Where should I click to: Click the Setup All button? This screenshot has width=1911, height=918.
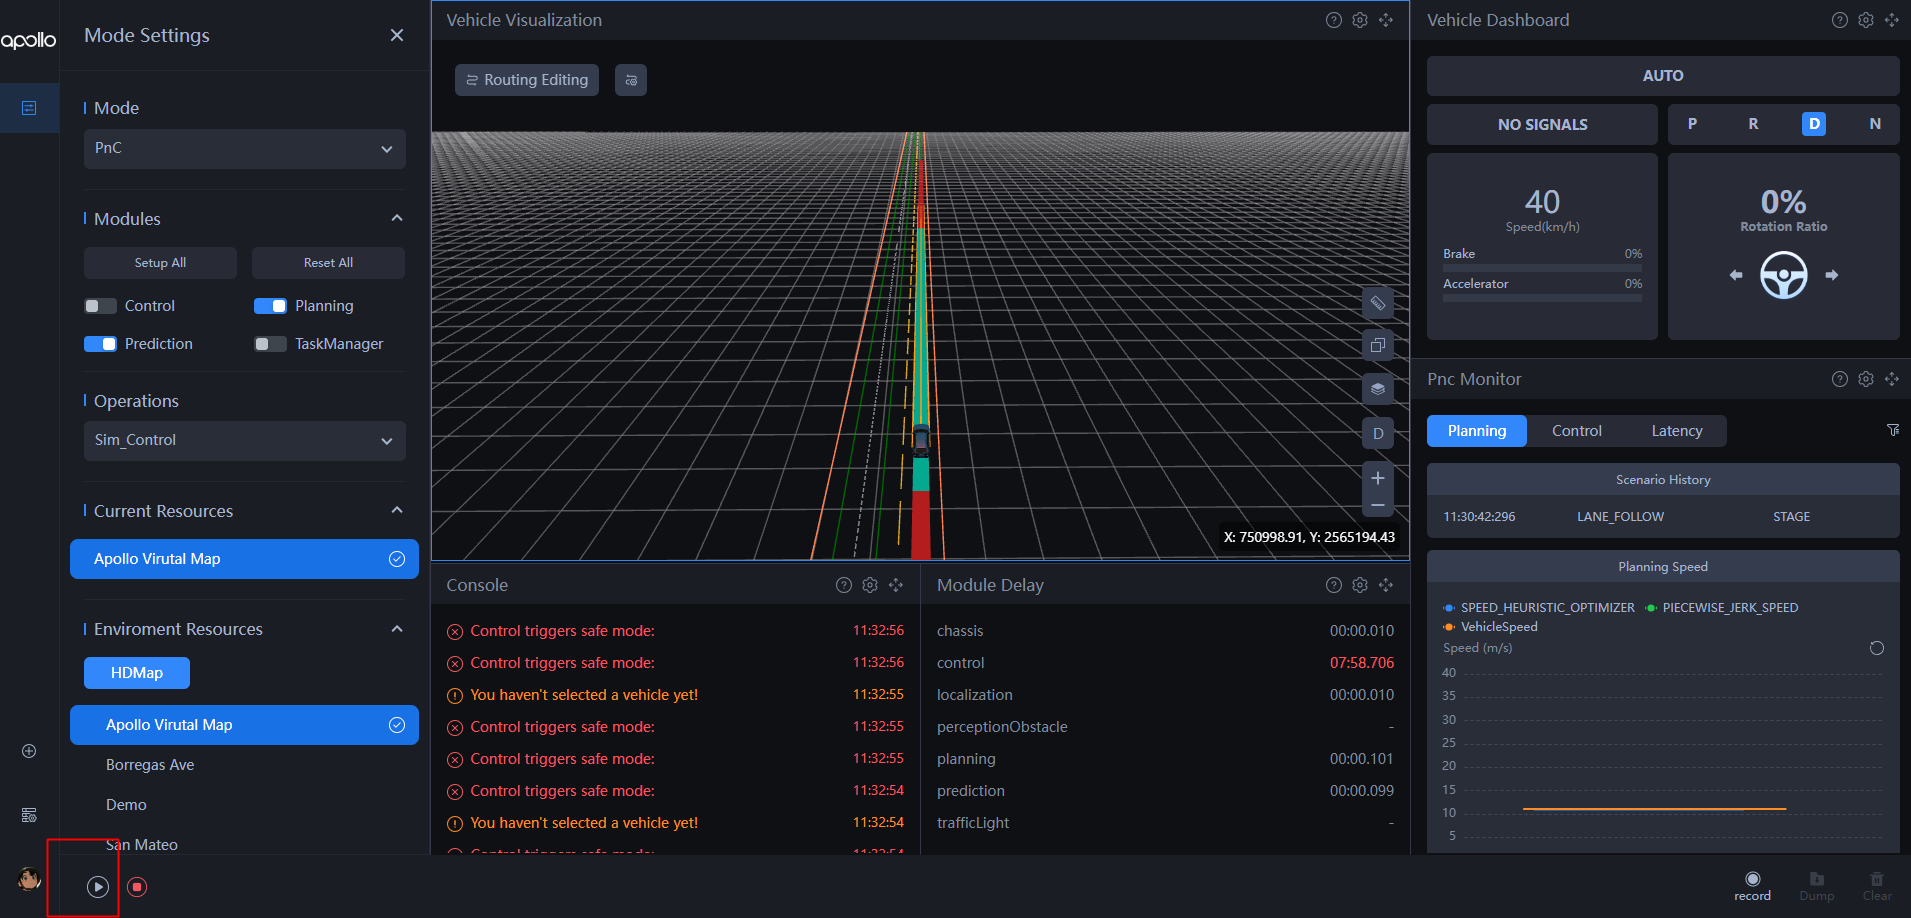[160, 263]
